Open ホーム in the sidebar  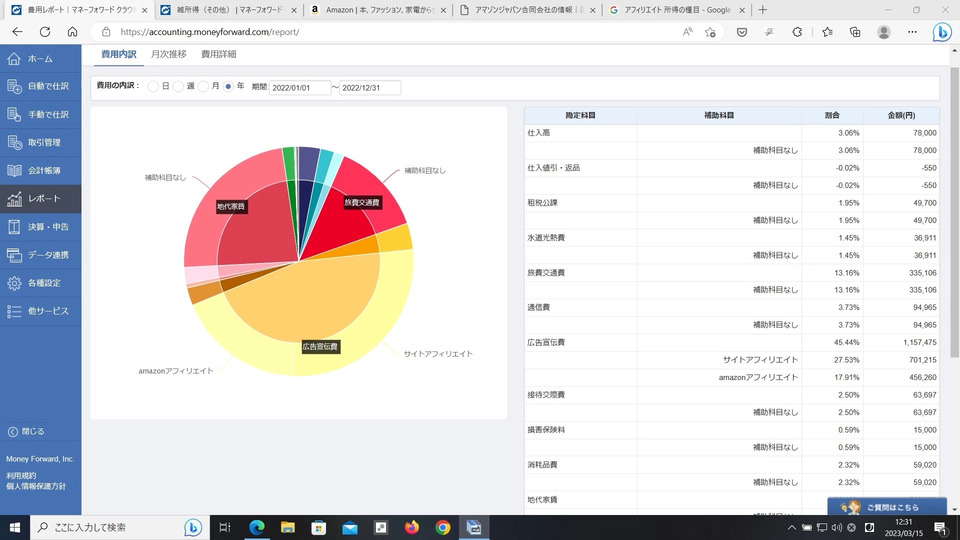[40, 59]
